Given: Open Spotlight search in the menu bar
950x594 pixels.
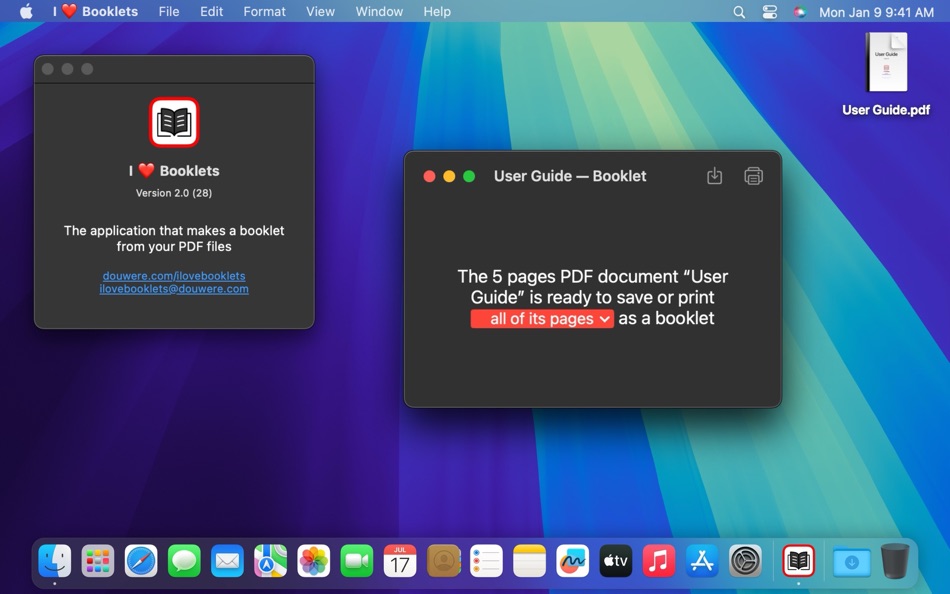Looking at the screenshot, I should pos(738,12).
